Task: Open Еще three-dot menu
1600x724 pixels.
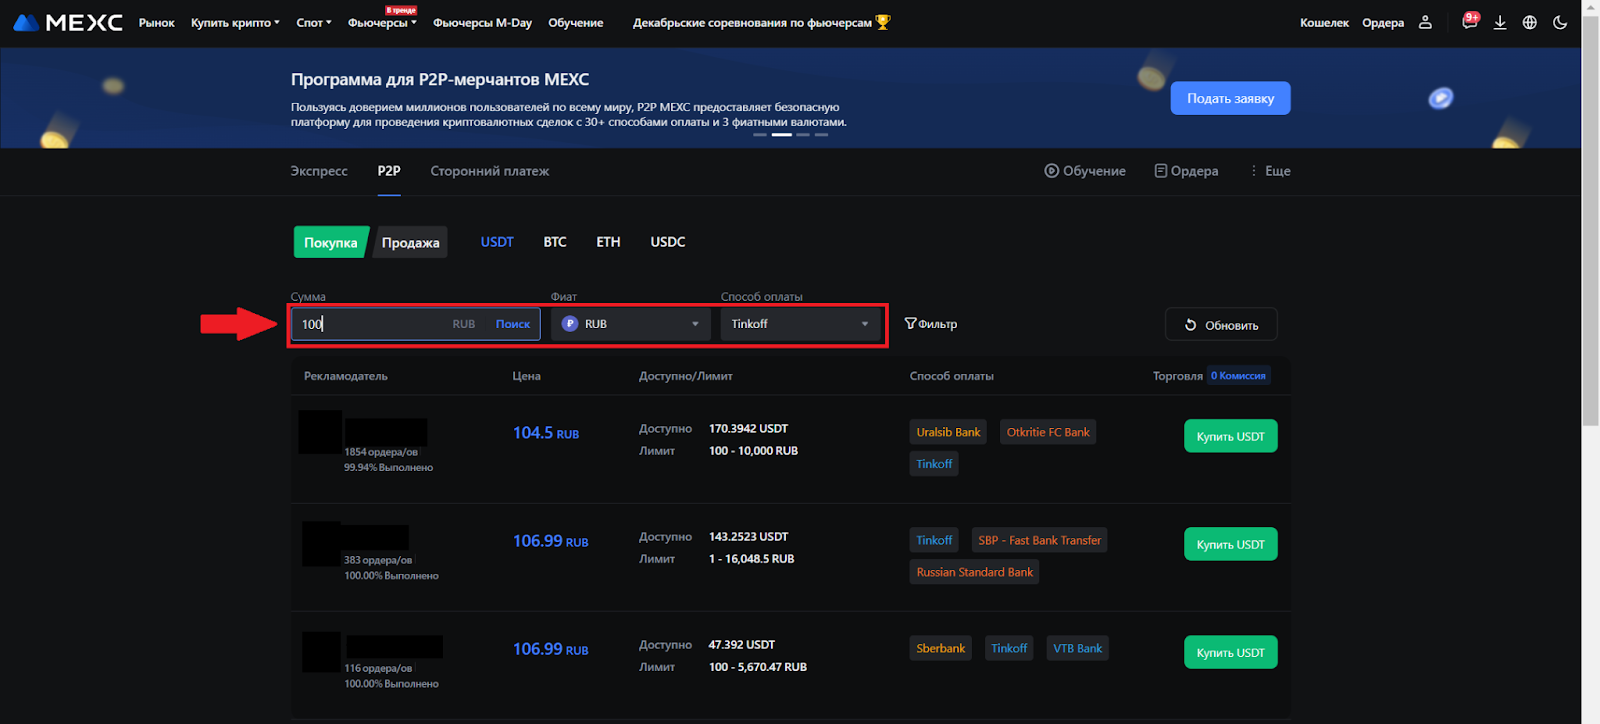Action: click(1270, 171)
